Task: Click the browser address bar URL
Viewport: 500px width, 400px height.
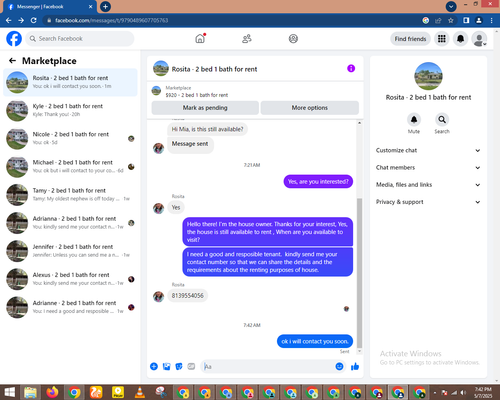Action: click(x=112, y=20)
